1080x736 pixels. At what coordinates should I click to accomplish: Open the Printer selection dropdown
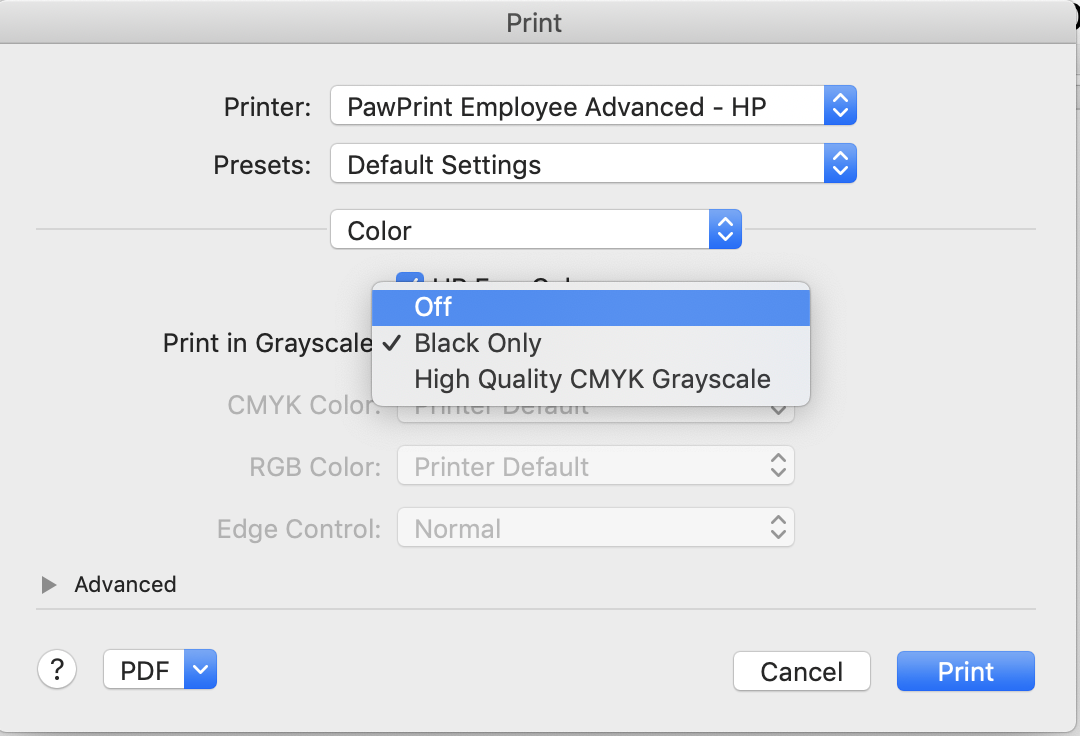click(593, 105)
